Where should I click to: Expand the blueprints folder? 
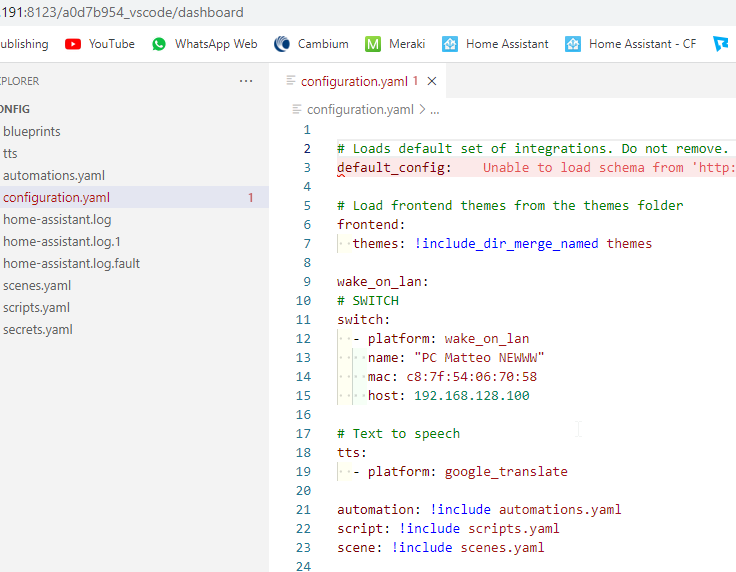(x=32, y=132)
